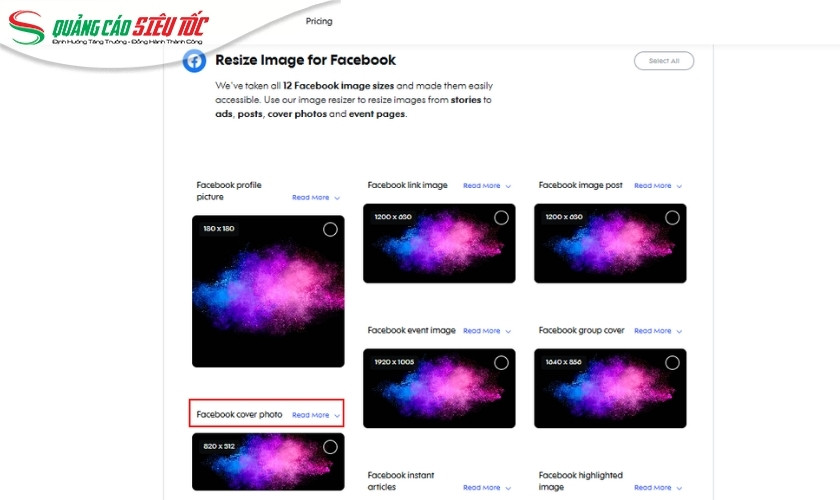The width and height of the screenshot is (840, 500).
Task: Expand Read More for Facebook image post
Action: coord(657,185)
